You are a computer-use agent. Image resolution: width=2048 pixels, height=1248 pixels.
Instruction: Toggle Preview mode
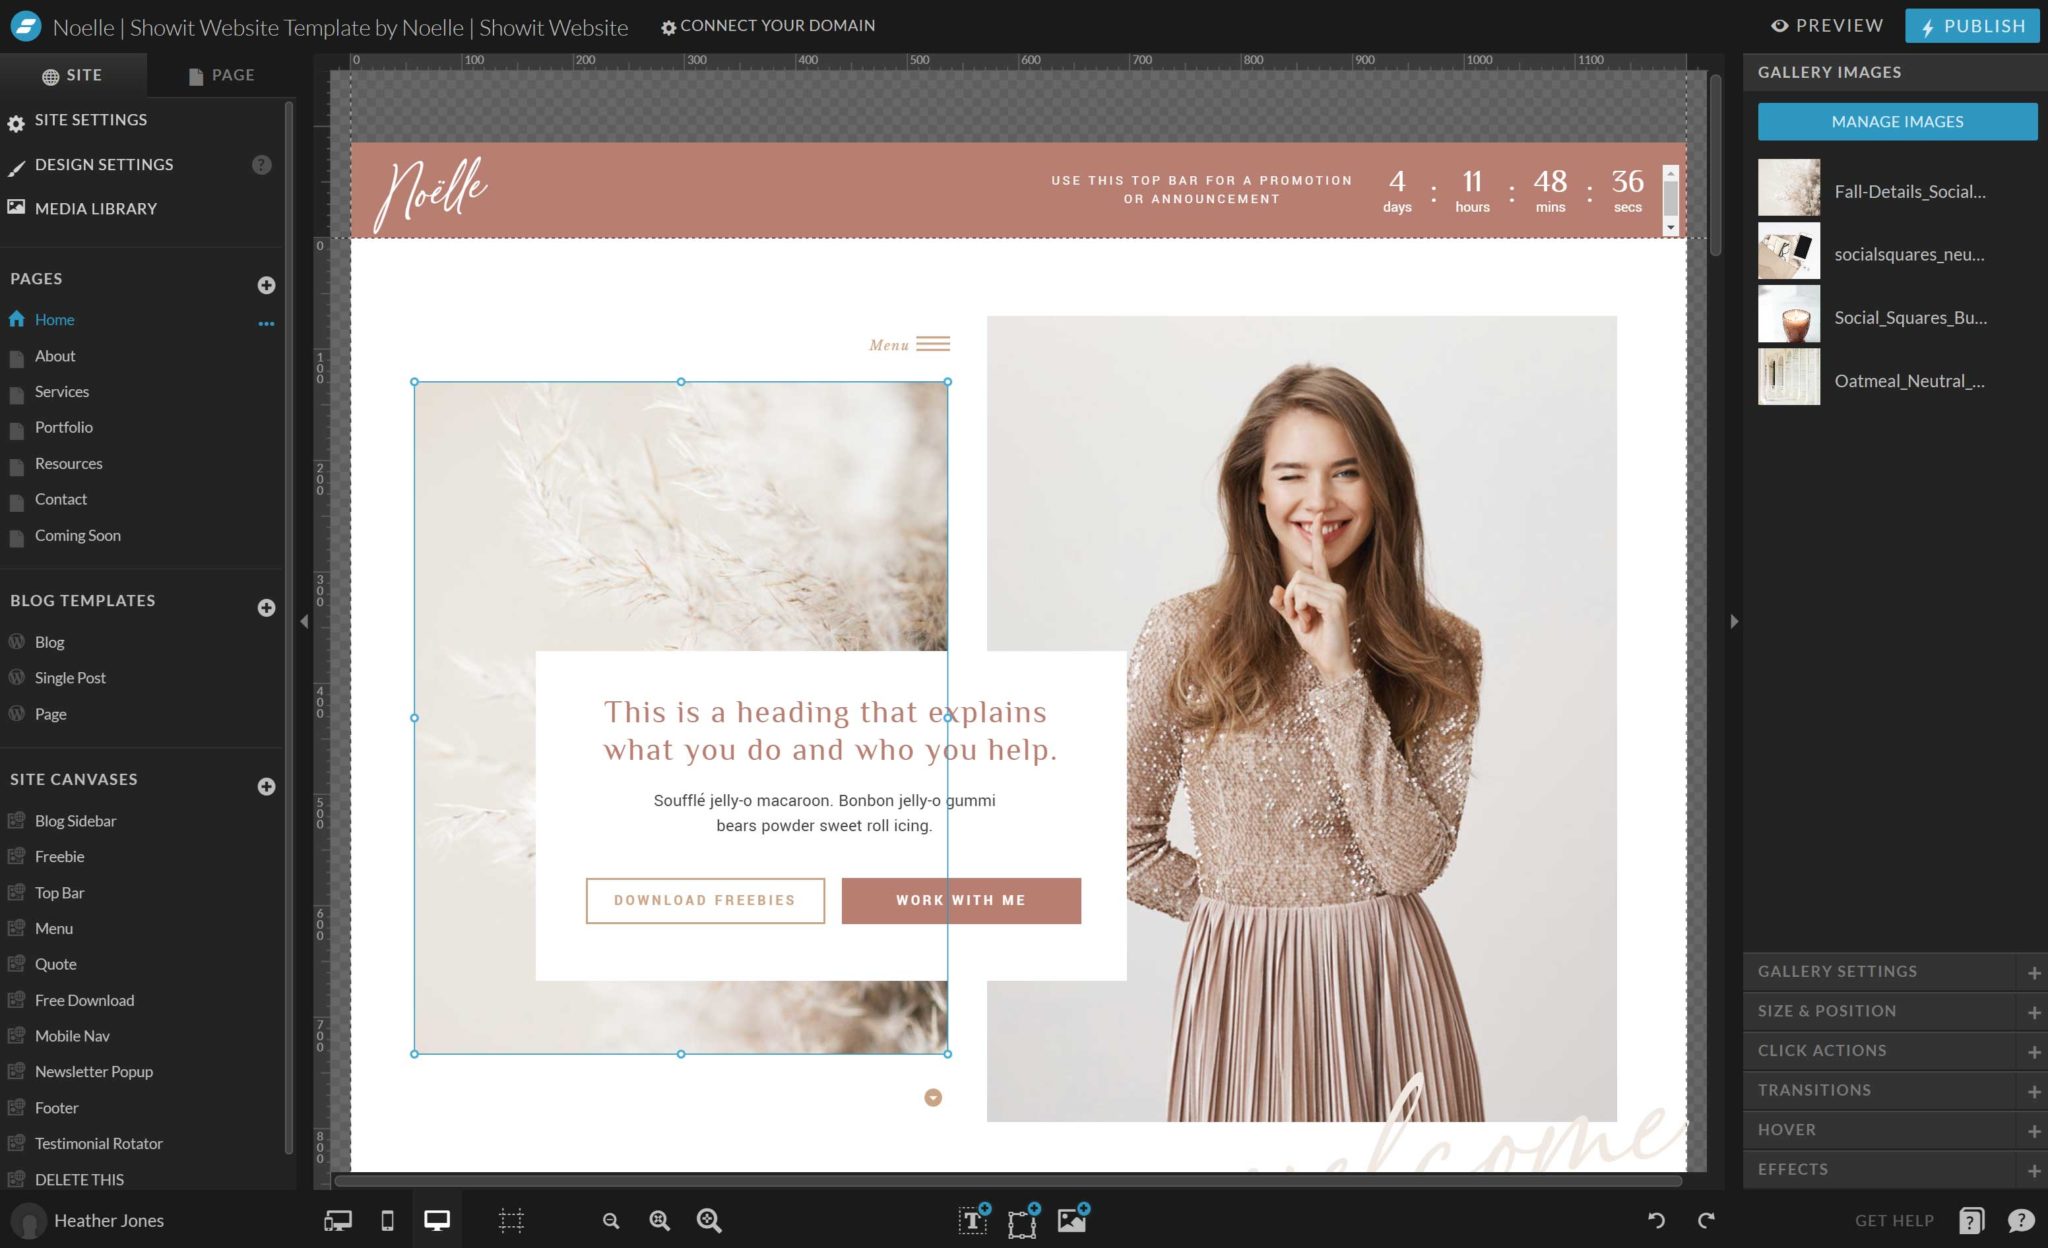coord(1826,25)
